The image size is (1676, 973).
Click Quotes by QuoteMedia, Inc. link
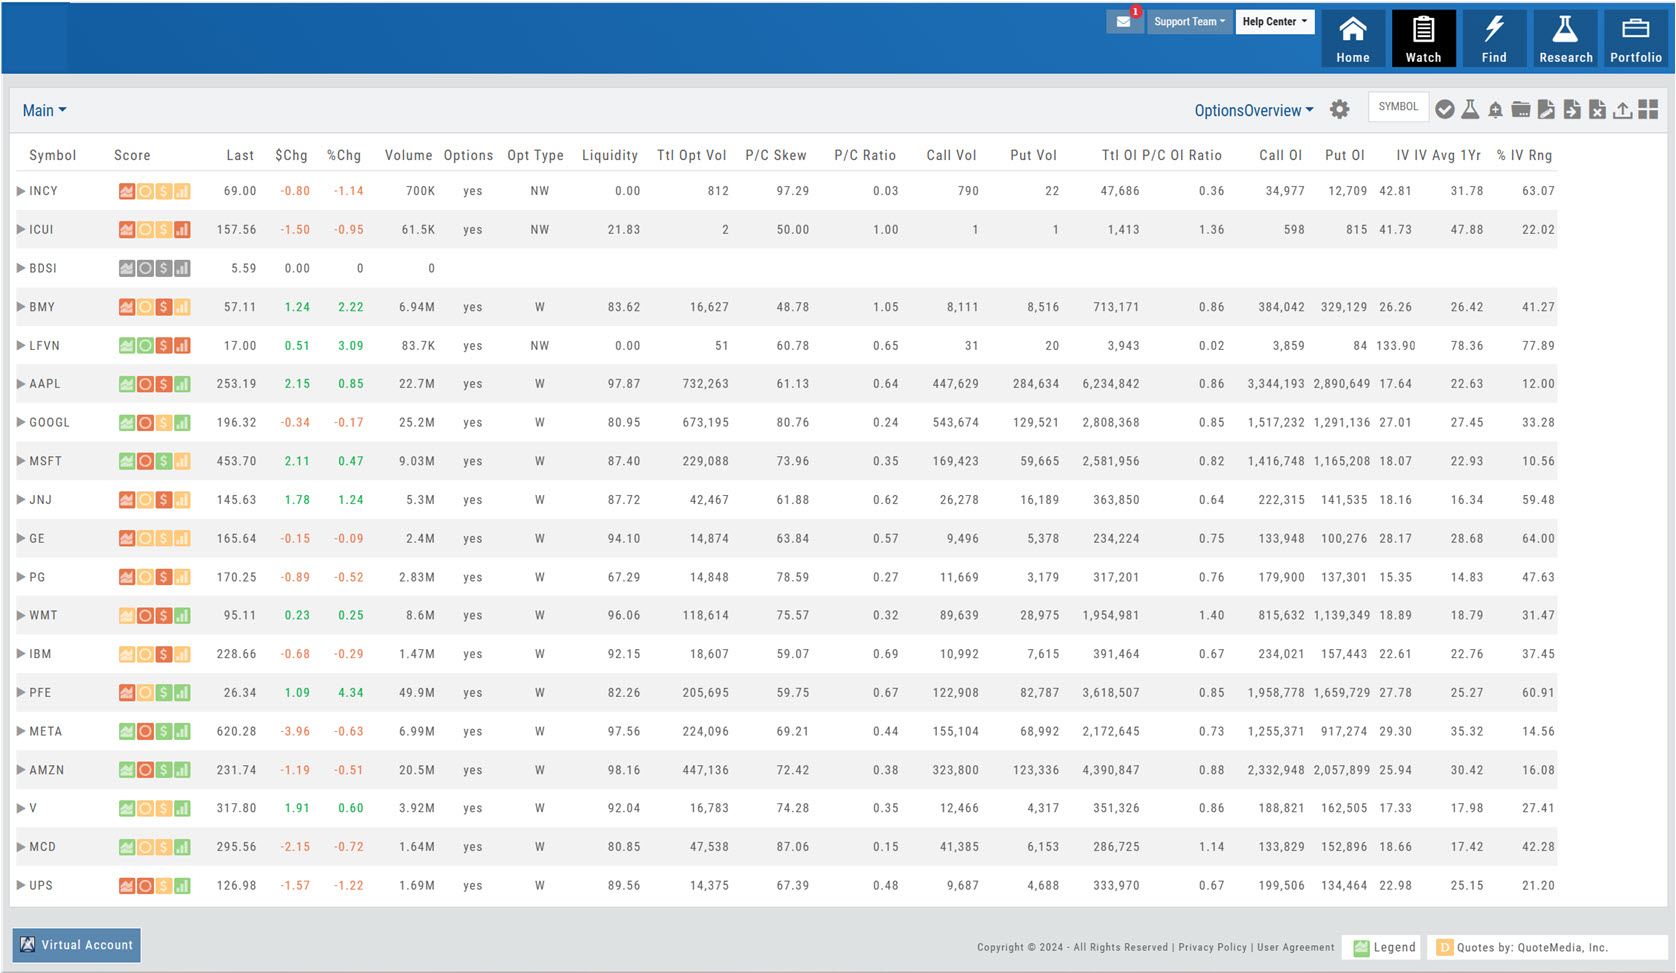pyautogui.click(x=1532, y=947)
